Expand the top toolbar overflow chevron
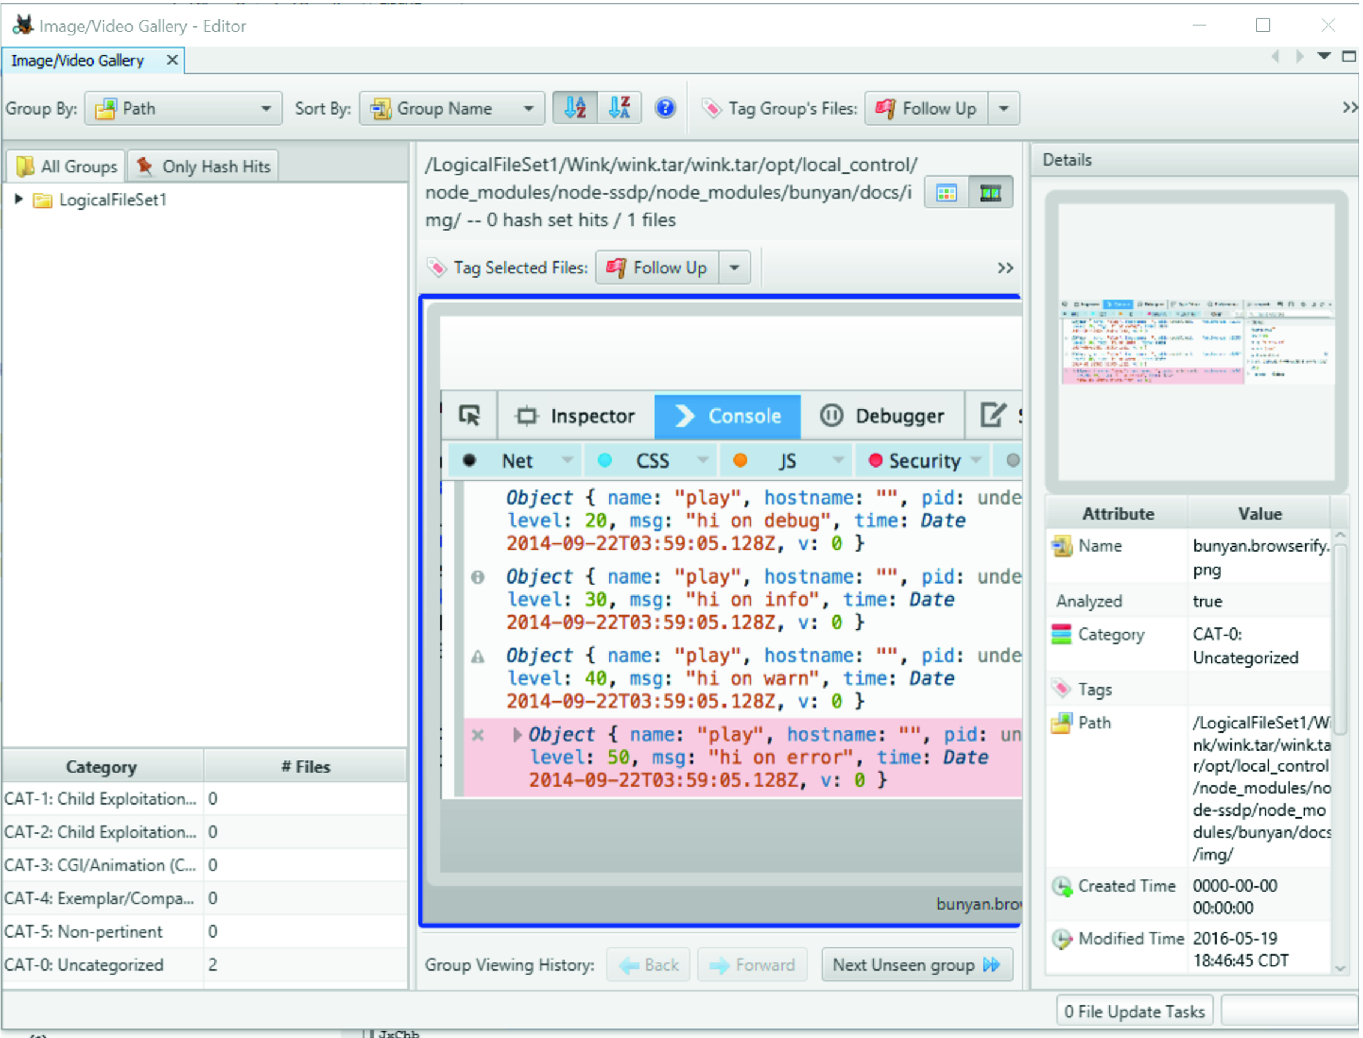 pyautogui.click(x=1349, y=107)
